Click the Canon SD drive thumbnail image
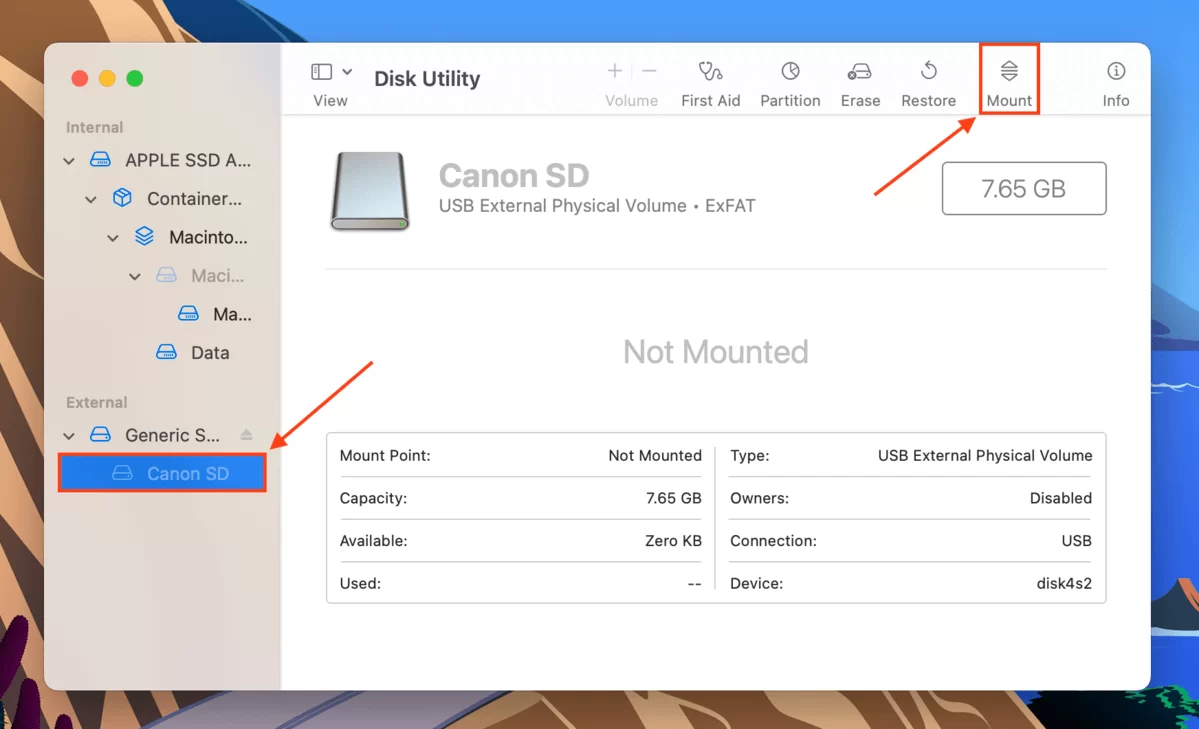Viewport: 1199px width, 729px height. click(369, 191)
